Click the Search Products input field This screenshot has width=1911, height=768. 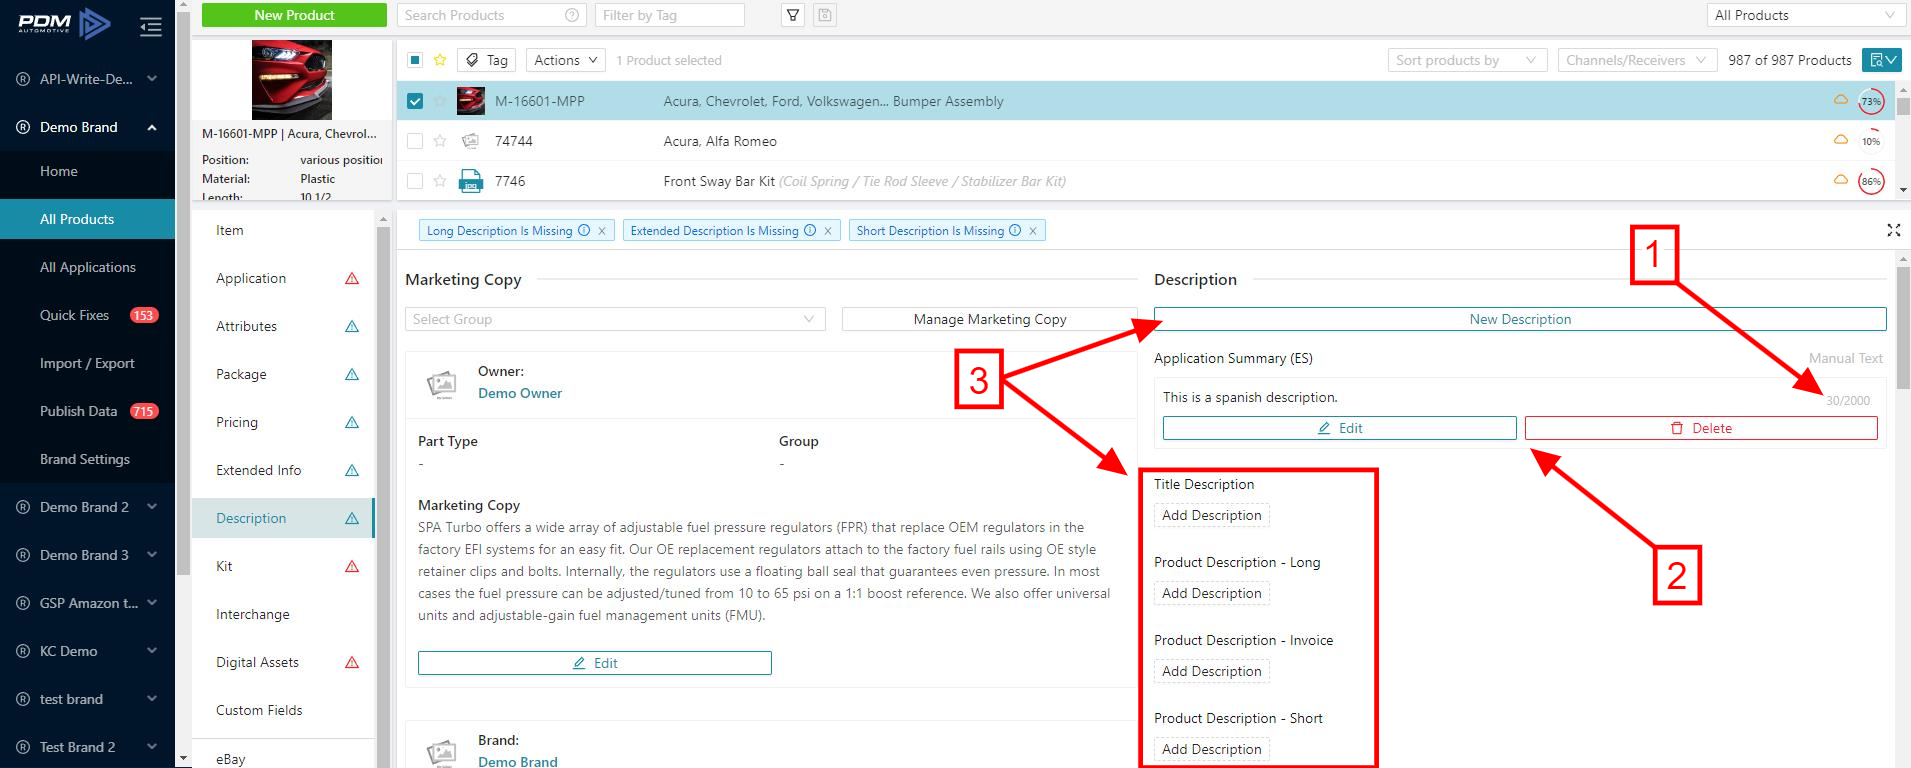[x=491, y=15]
